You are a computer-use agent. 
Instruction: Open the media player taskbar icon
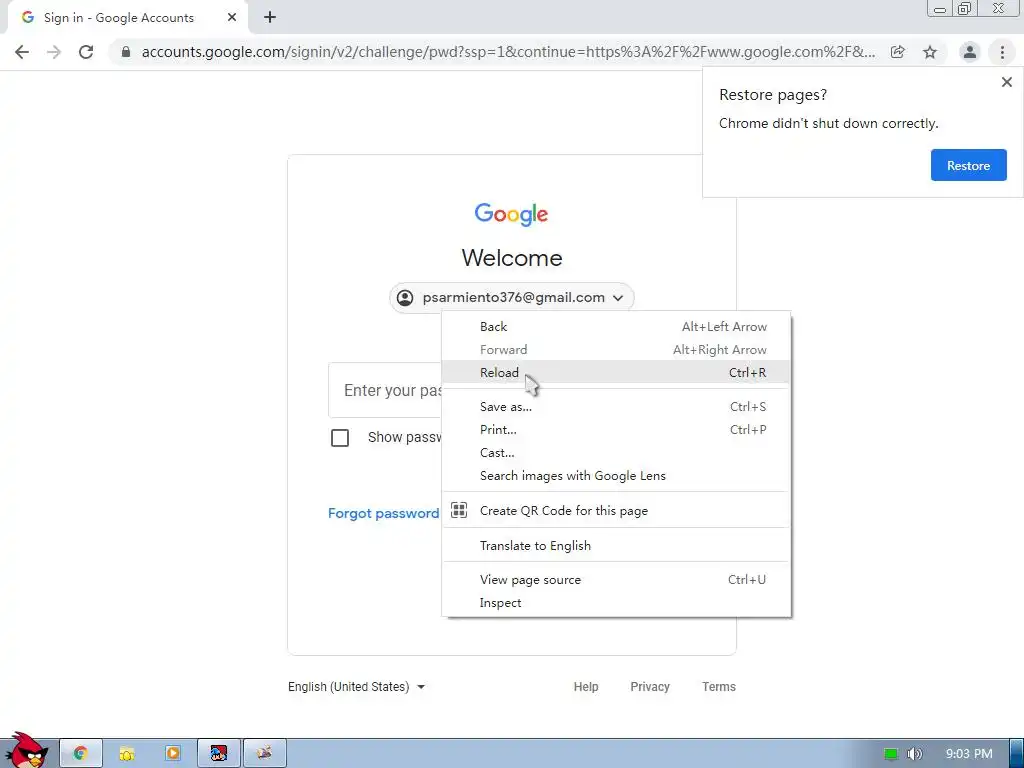pos(172,754)
